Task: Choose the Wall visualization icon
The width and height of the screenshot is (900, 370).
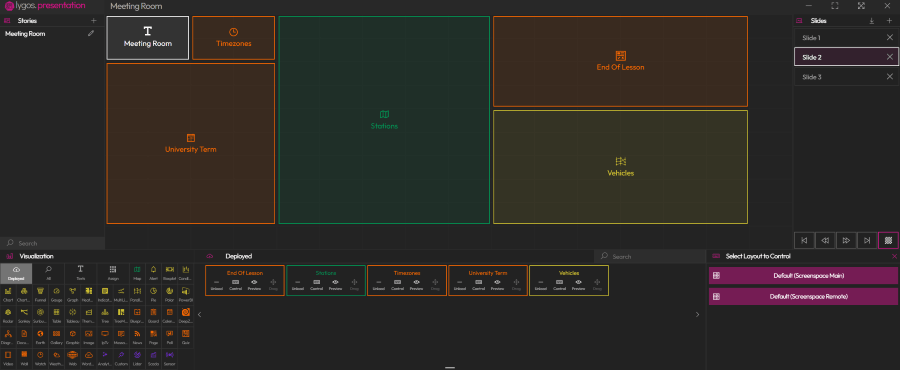Action: (25, 359)
